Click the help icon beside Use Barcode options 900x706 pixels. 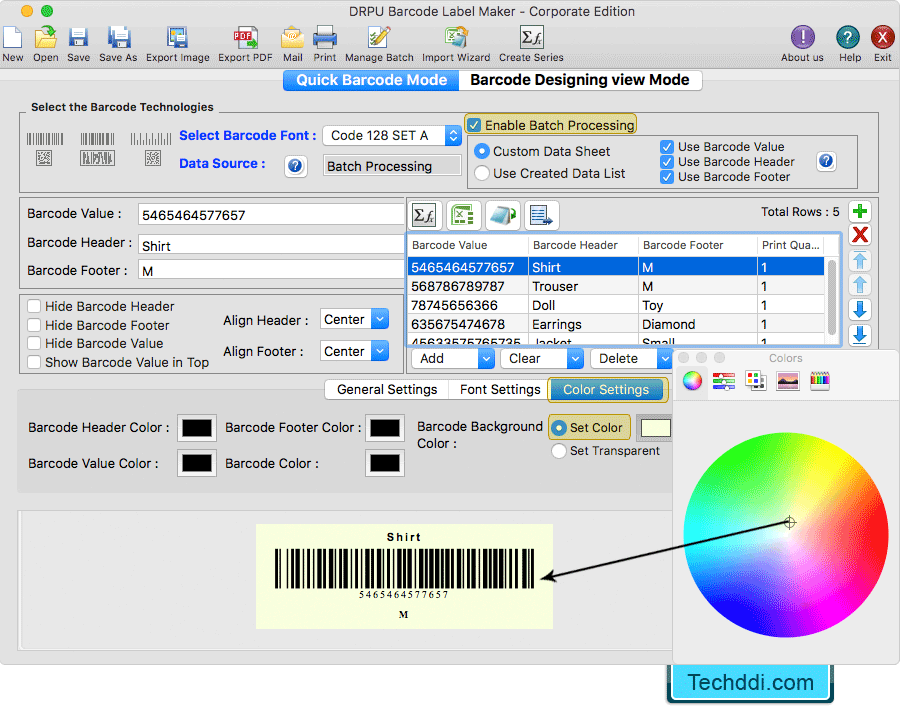[x=826, y=161]
